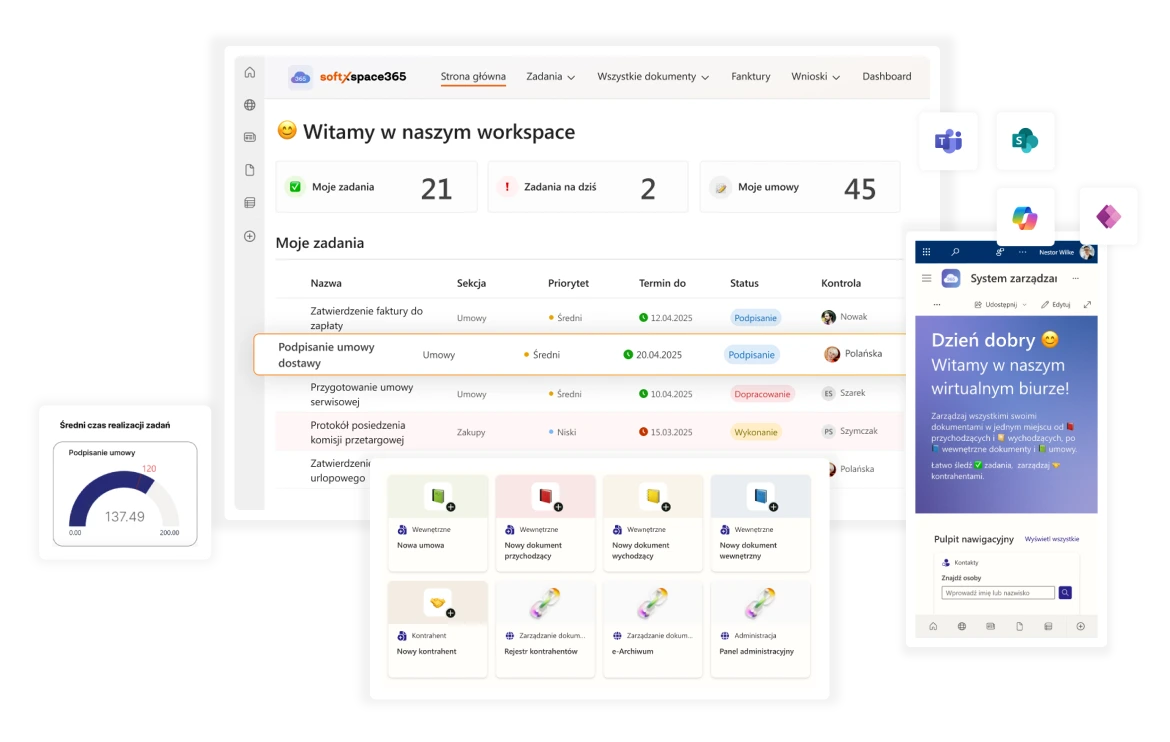Click the globe icon in left sidebar
This screenshot has height=742, width=1170.
(x=250, y=105)
